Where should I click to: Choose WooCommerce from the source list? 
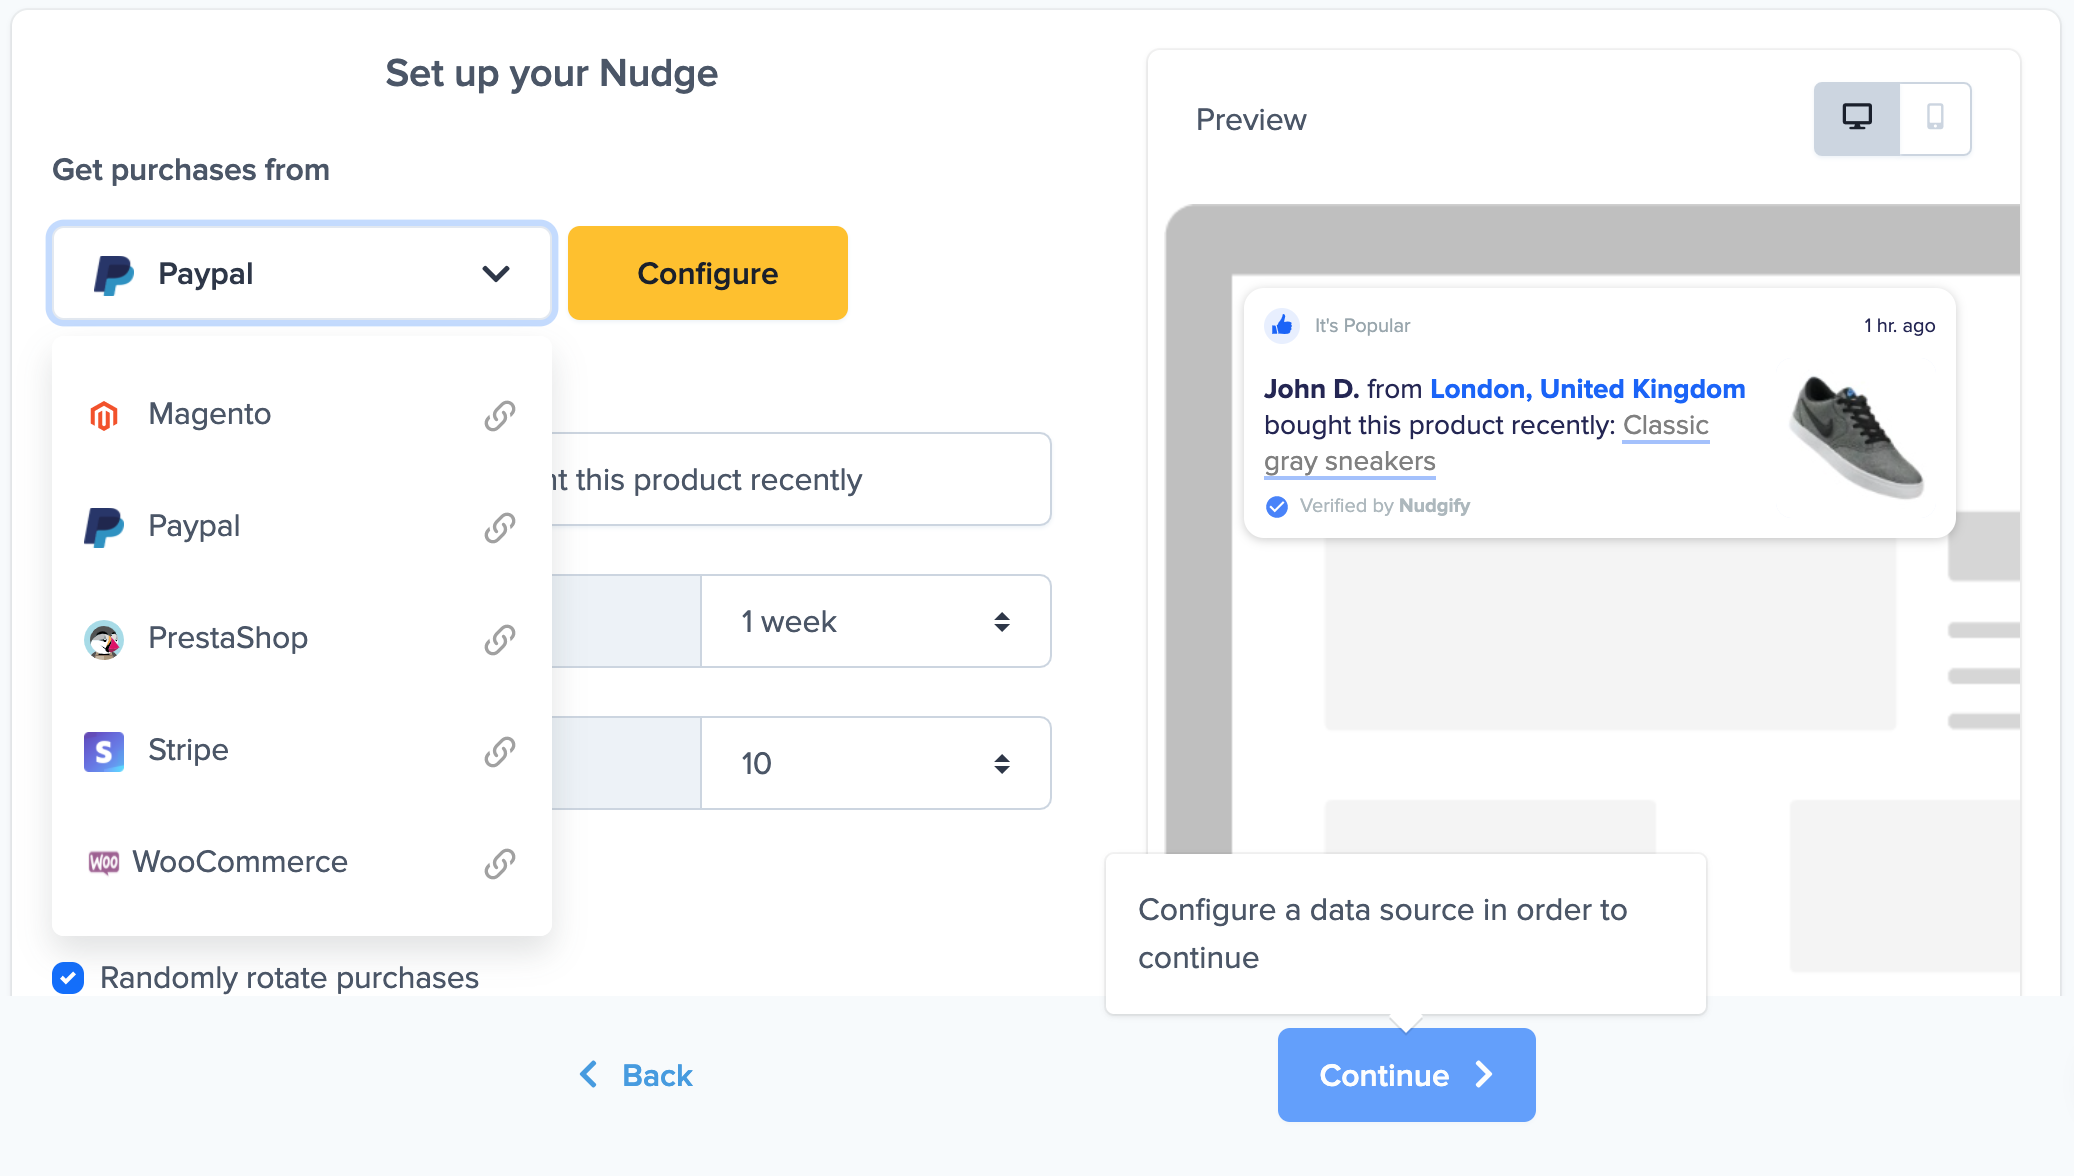pyautogui.click(x=240, y=862)
